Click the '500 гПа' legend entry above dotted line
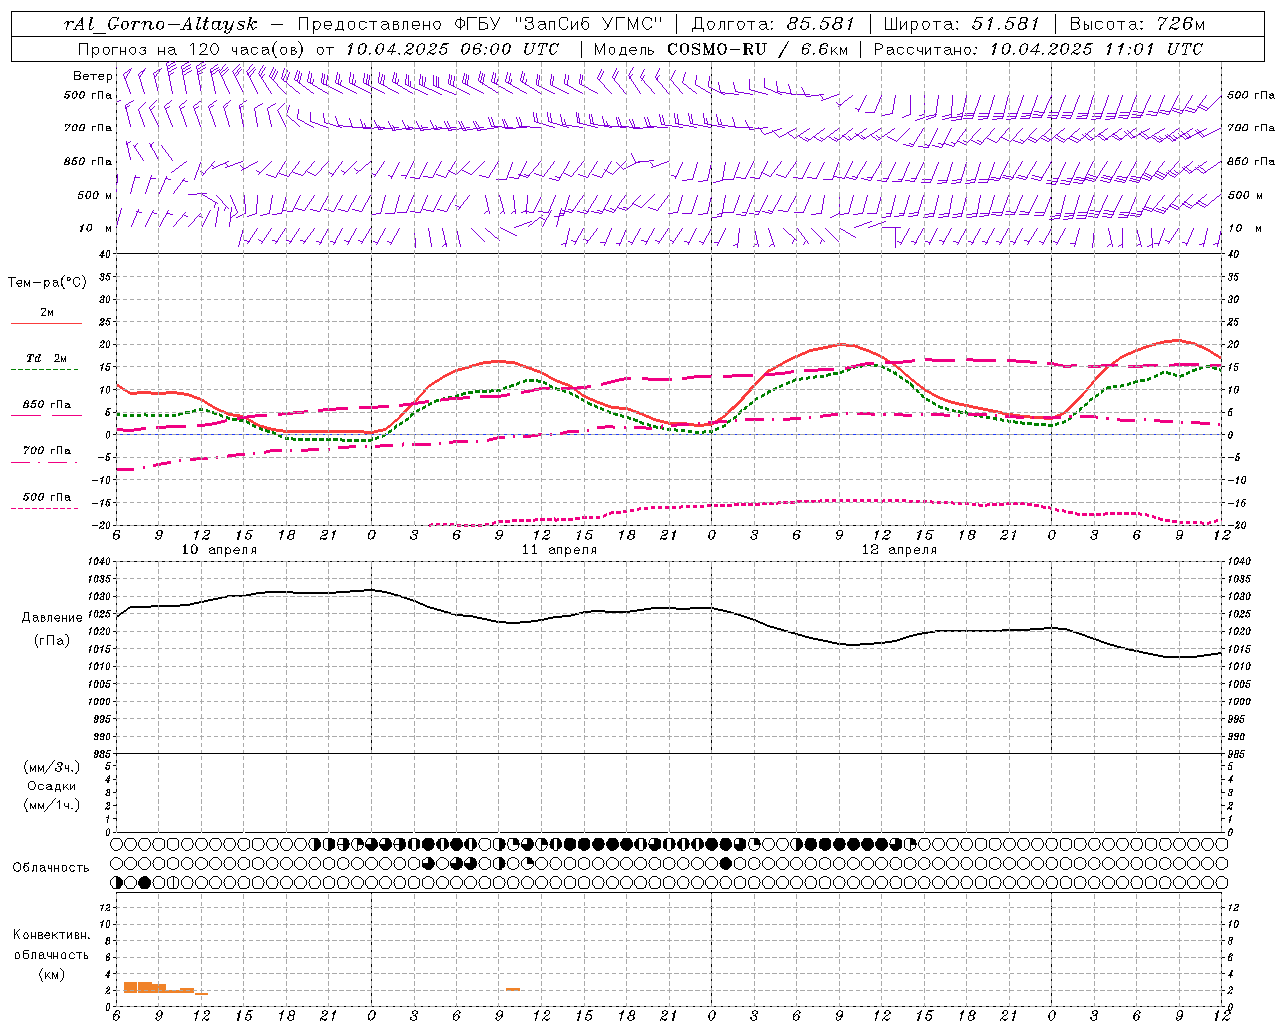This screenshot has width=1280, height=1024. 47,497
